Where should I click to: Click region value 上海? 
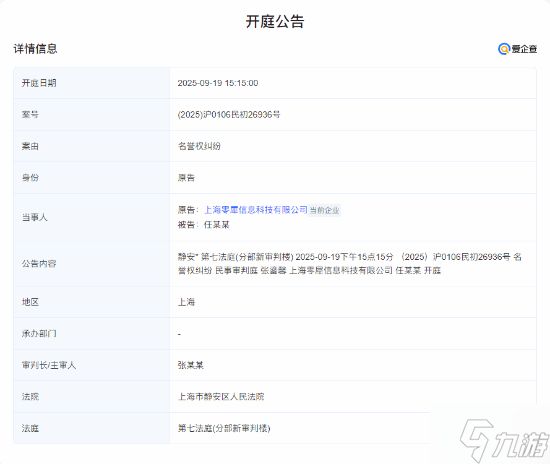pos(186,302)
